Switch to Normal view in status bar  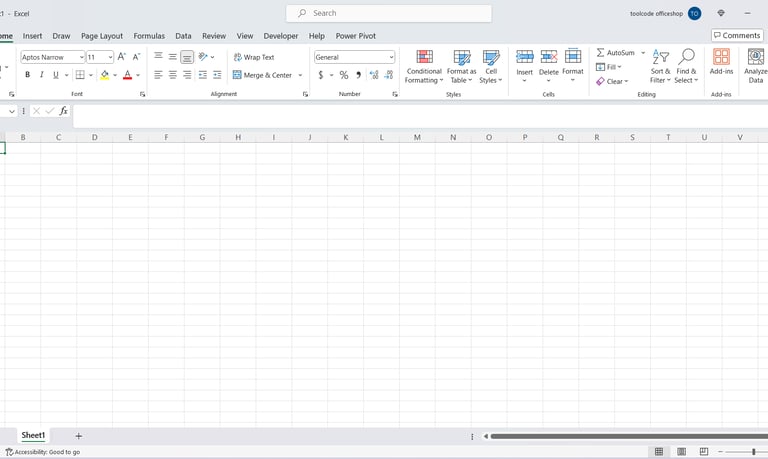(659, 452)
